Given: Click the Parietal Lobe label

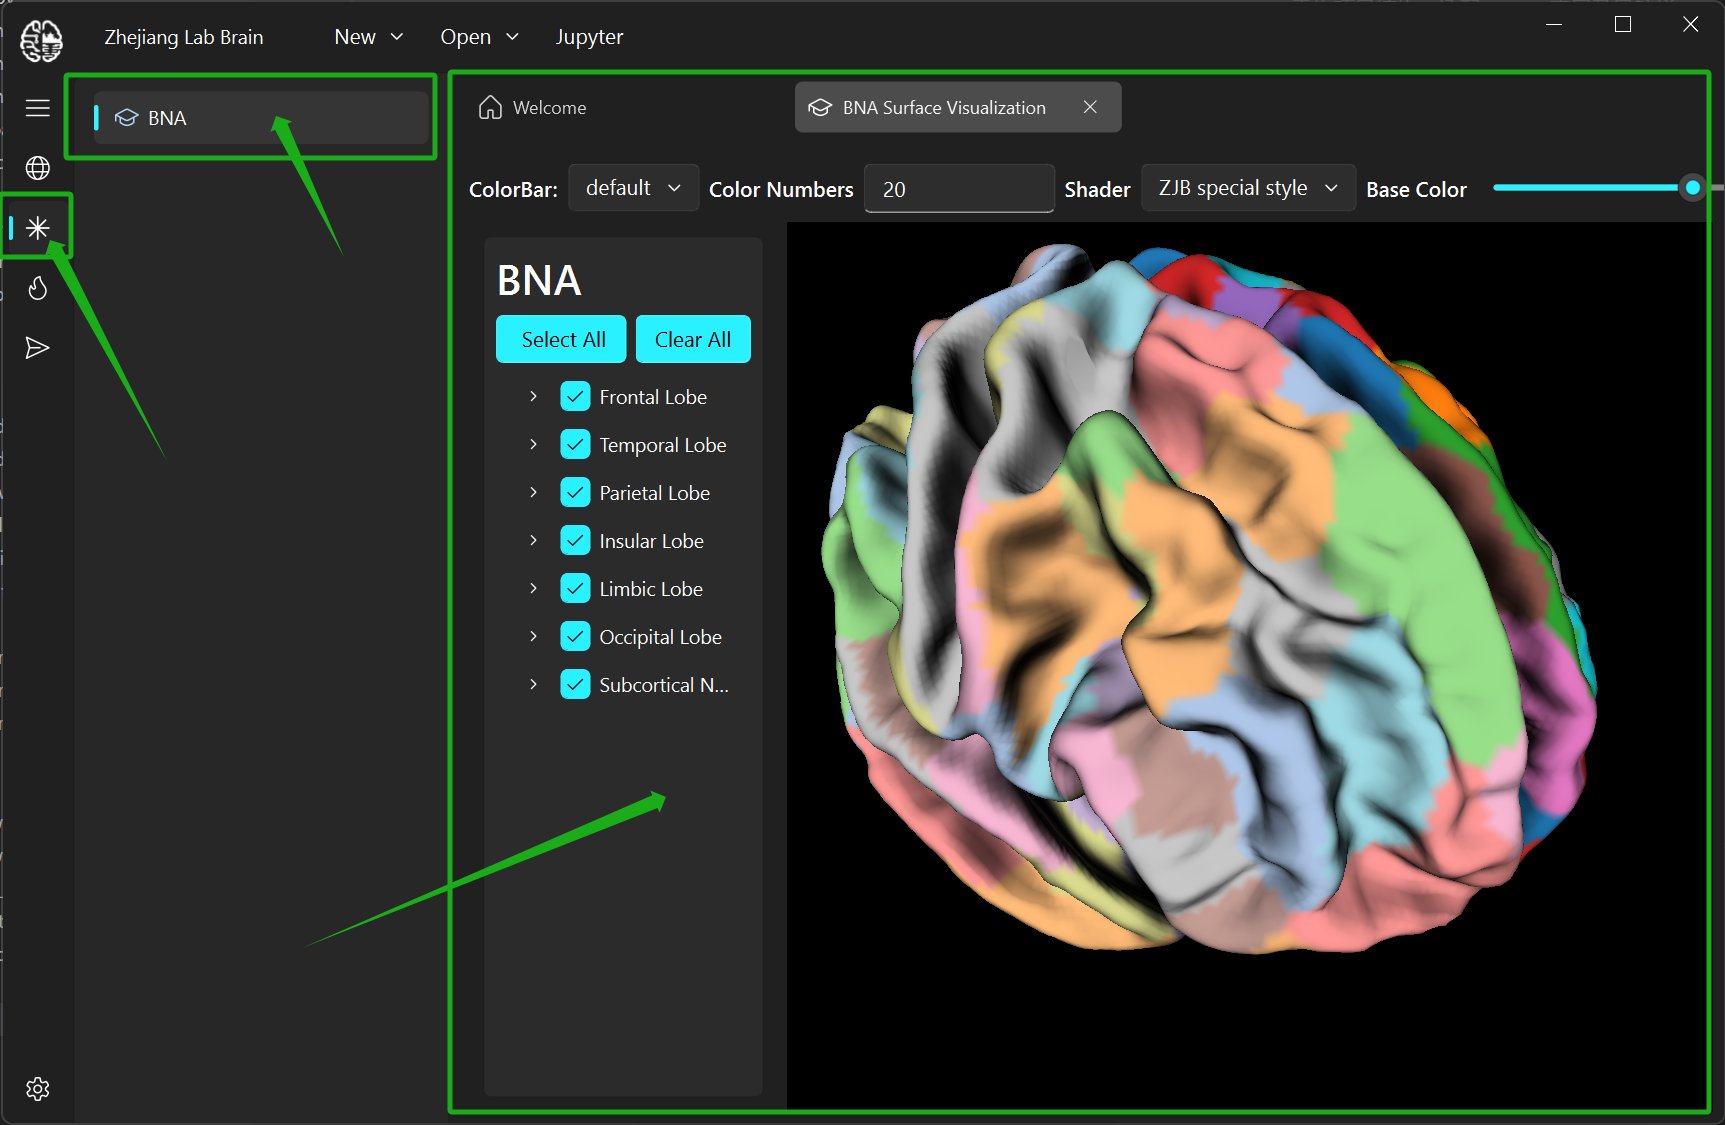Looking at the screenshot, I should (655, 493).
